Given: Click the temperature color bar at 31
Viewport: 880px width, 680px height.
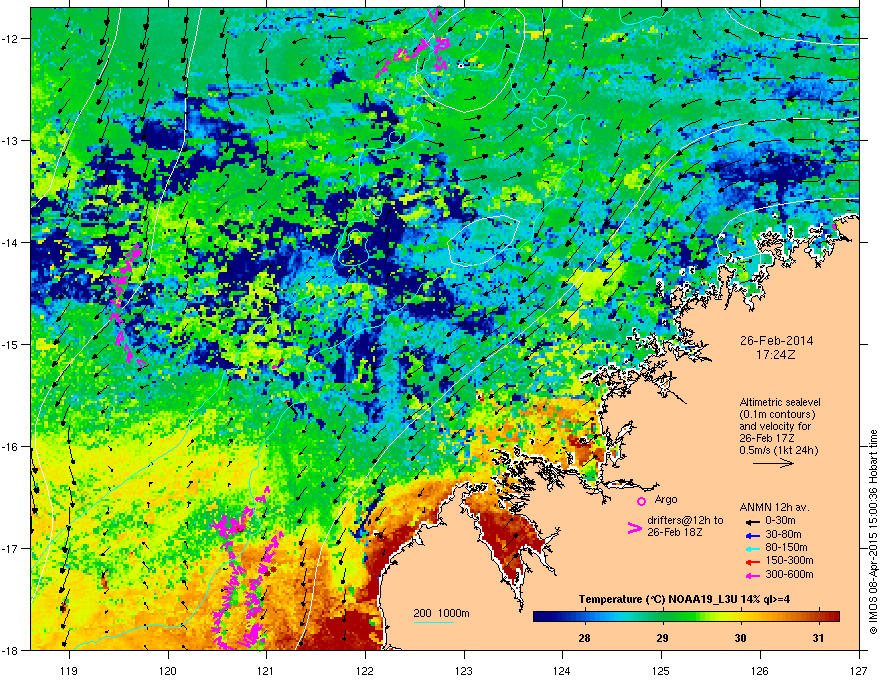Looking at the screenshot, I should click(x=819, y=617).
